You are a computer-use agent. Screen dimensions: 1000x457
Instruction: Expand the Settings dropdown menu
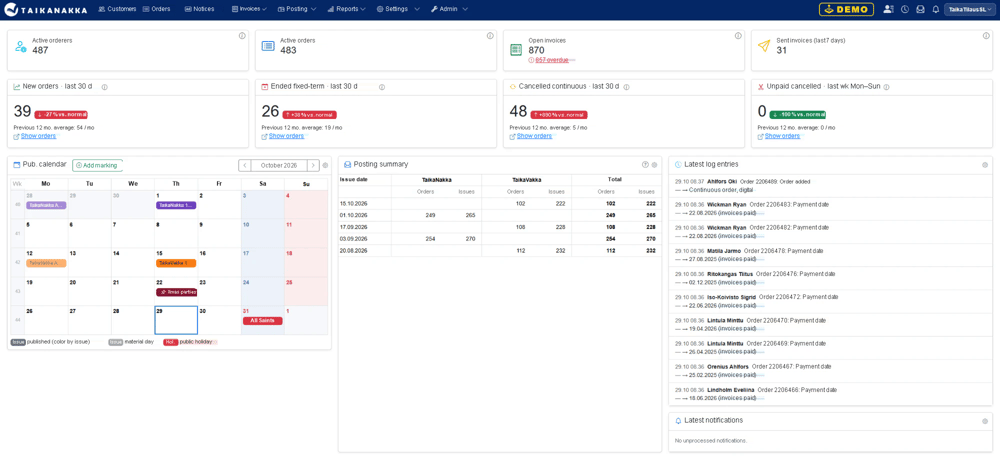tap(398, 10)
